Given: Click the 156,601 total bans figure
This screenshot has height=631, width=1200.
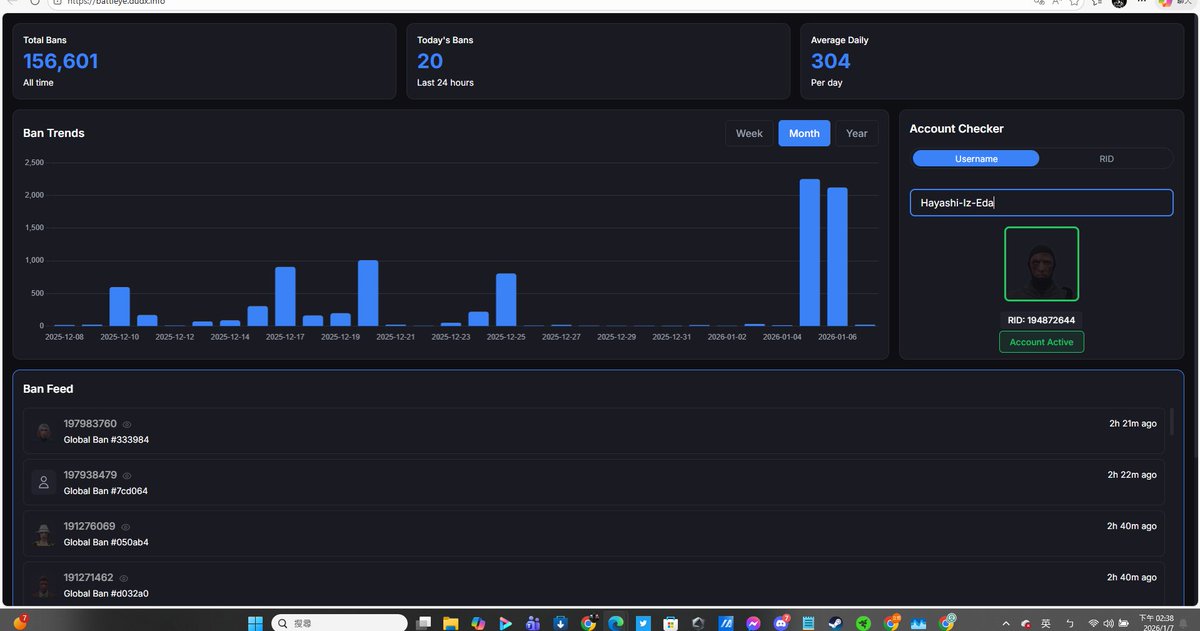Looking at the screenshot, I should [61, 62].
